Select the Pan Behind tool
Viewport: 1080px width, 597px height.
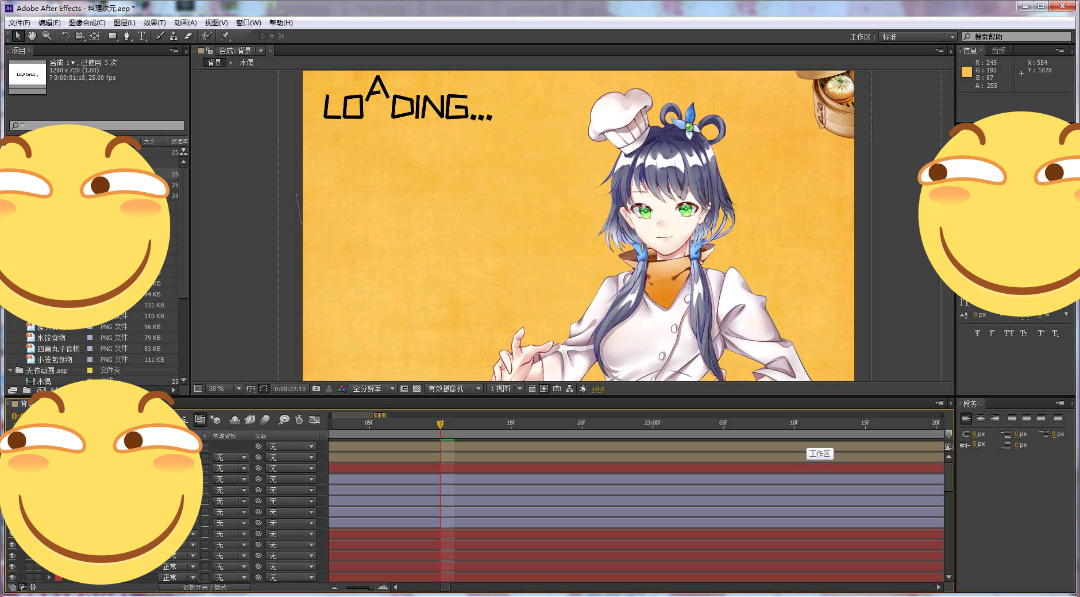95,36
